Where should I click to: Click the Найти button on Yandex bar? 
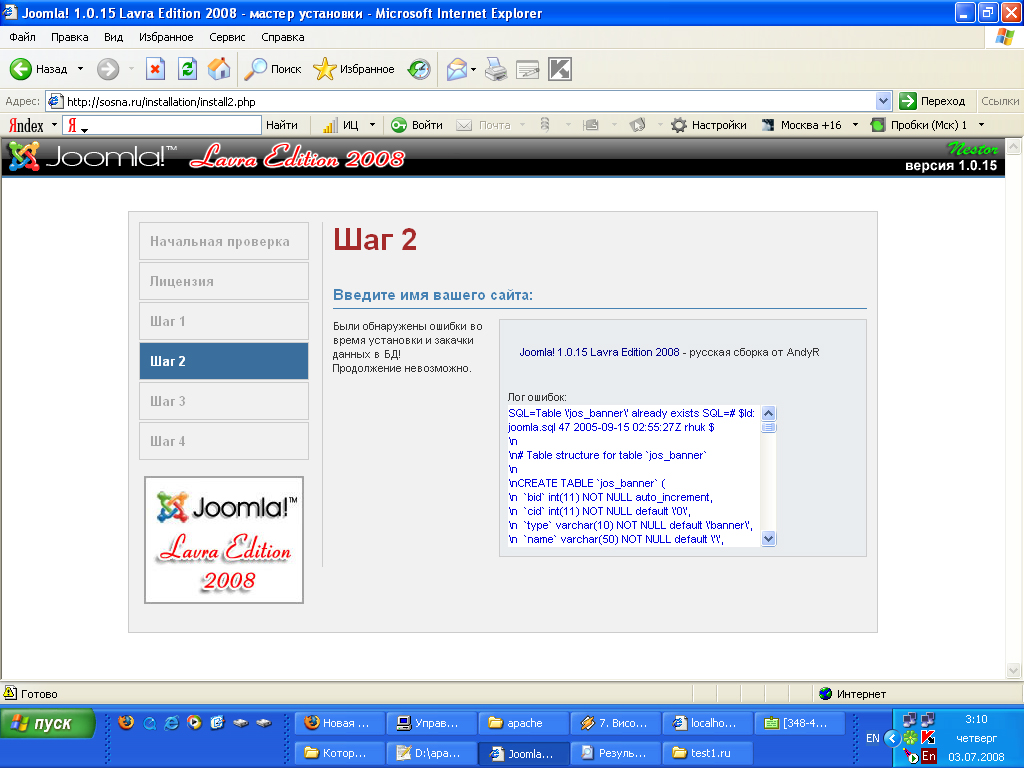coord(281,125)
